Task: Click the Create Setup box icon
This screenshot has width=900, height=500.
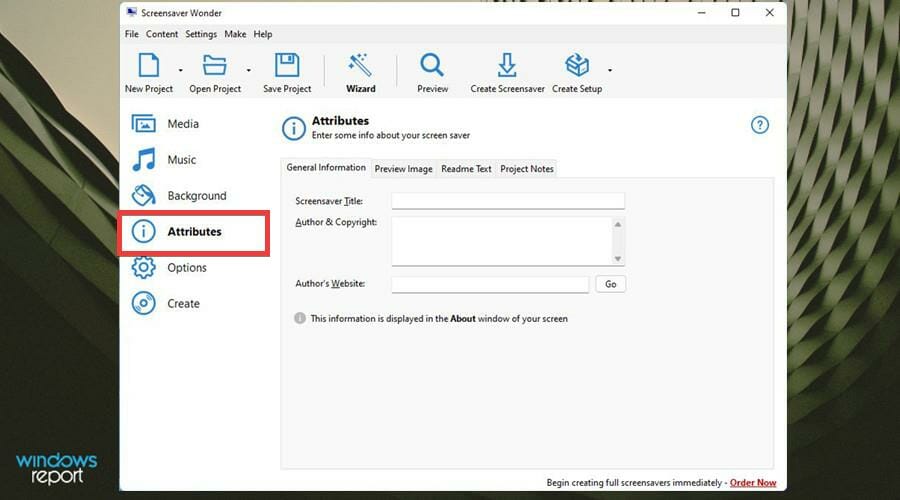Action: [577, 65]
